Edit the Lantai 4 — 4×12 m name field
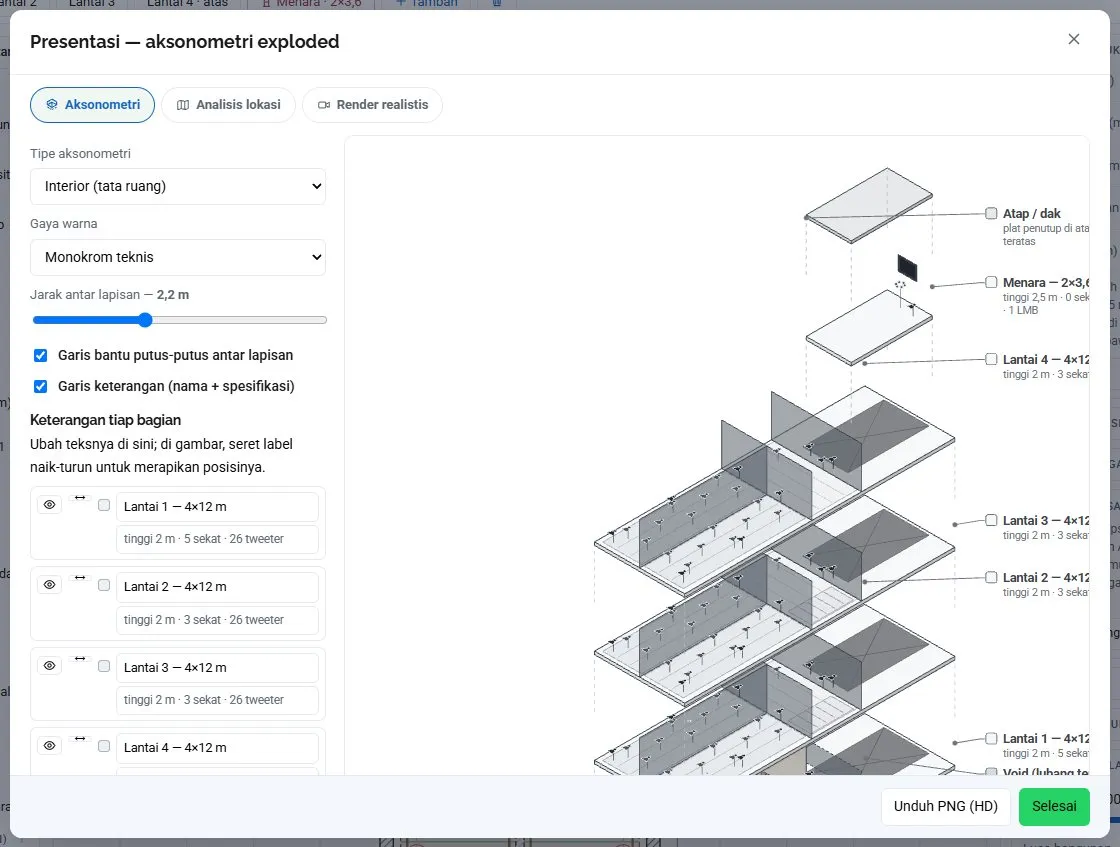Image resolution: width=1120 pixels, height=847 pixels. pyautogui.click(x=217, y=748)
